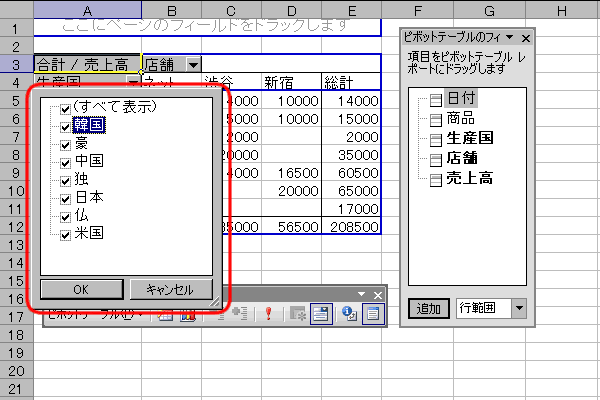The width and height of the screenshot is (600, 400).
Task: Select the 売上高 field name in list
Action: [470, 178]
